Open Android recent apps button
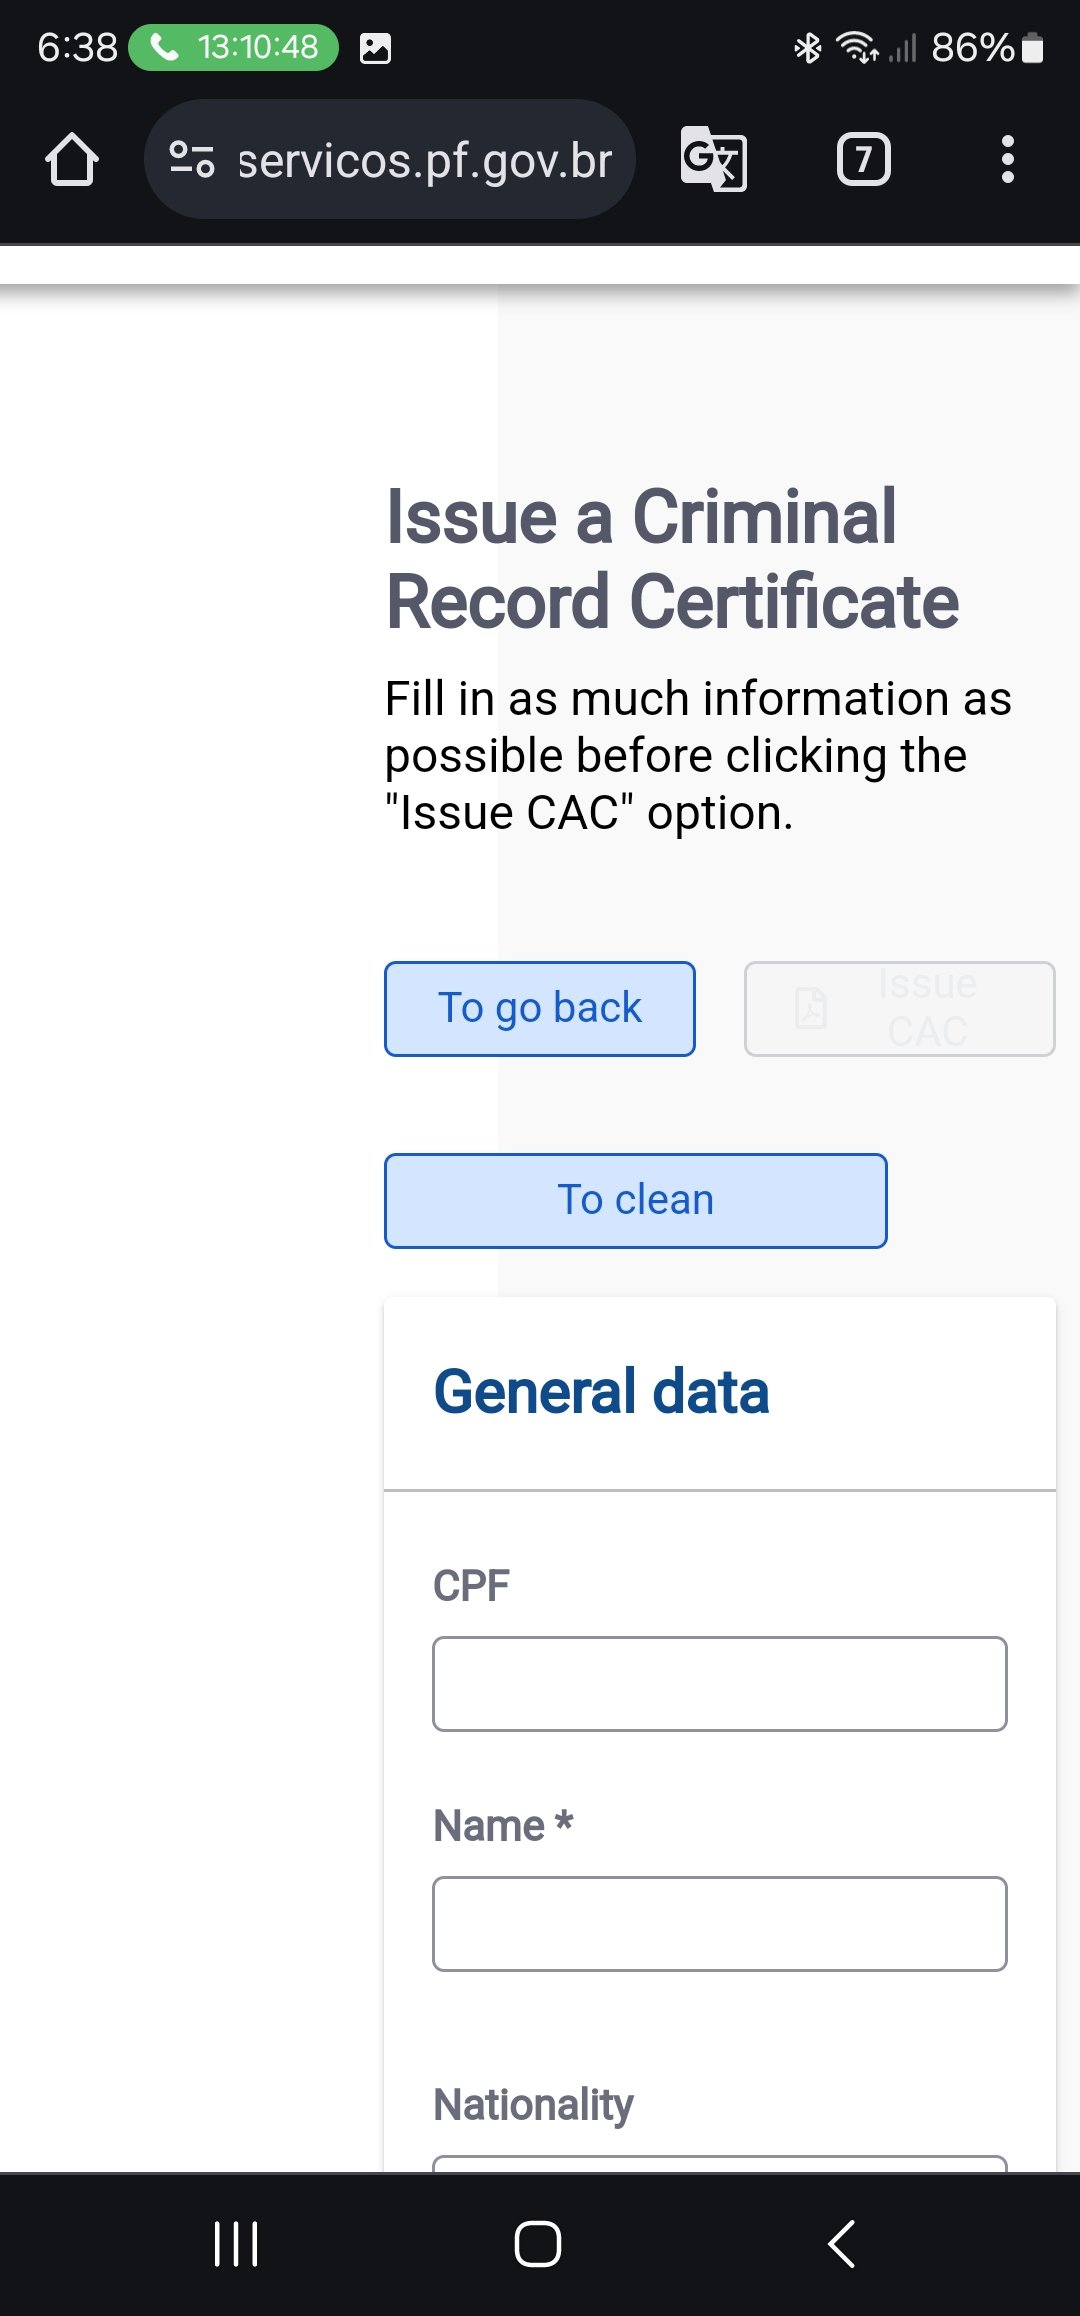Viewport: 1080px width, 2316px height. point(237,2244)
